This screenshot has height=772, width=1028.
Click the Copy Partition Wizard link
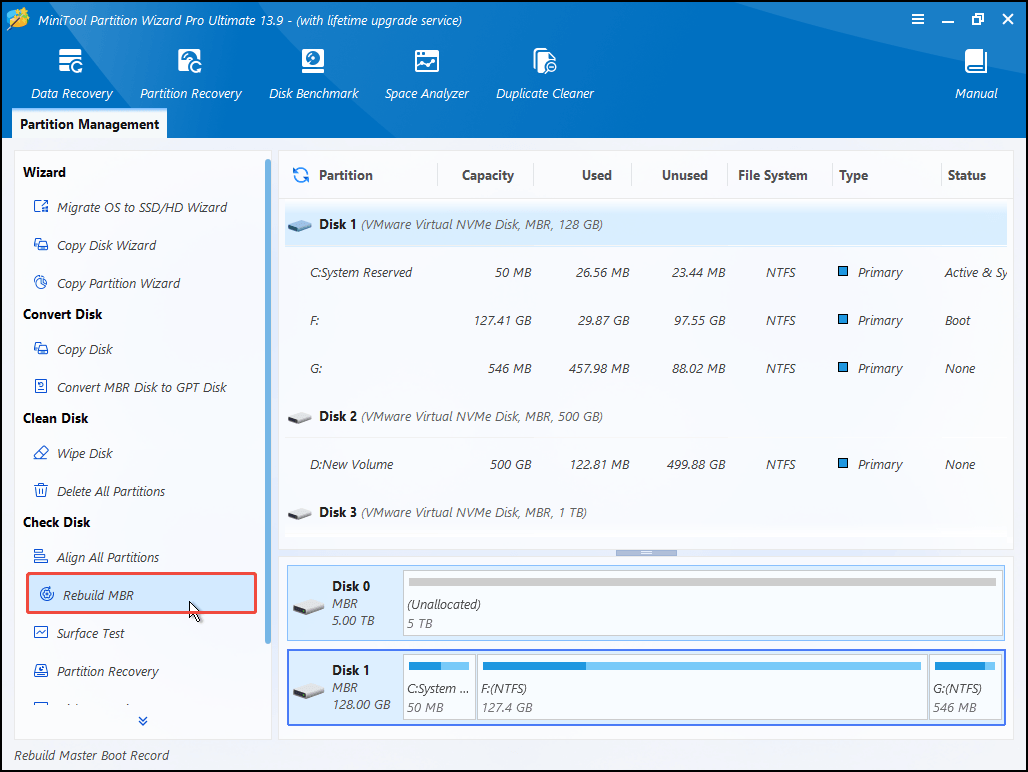click(x=118, y=283)
